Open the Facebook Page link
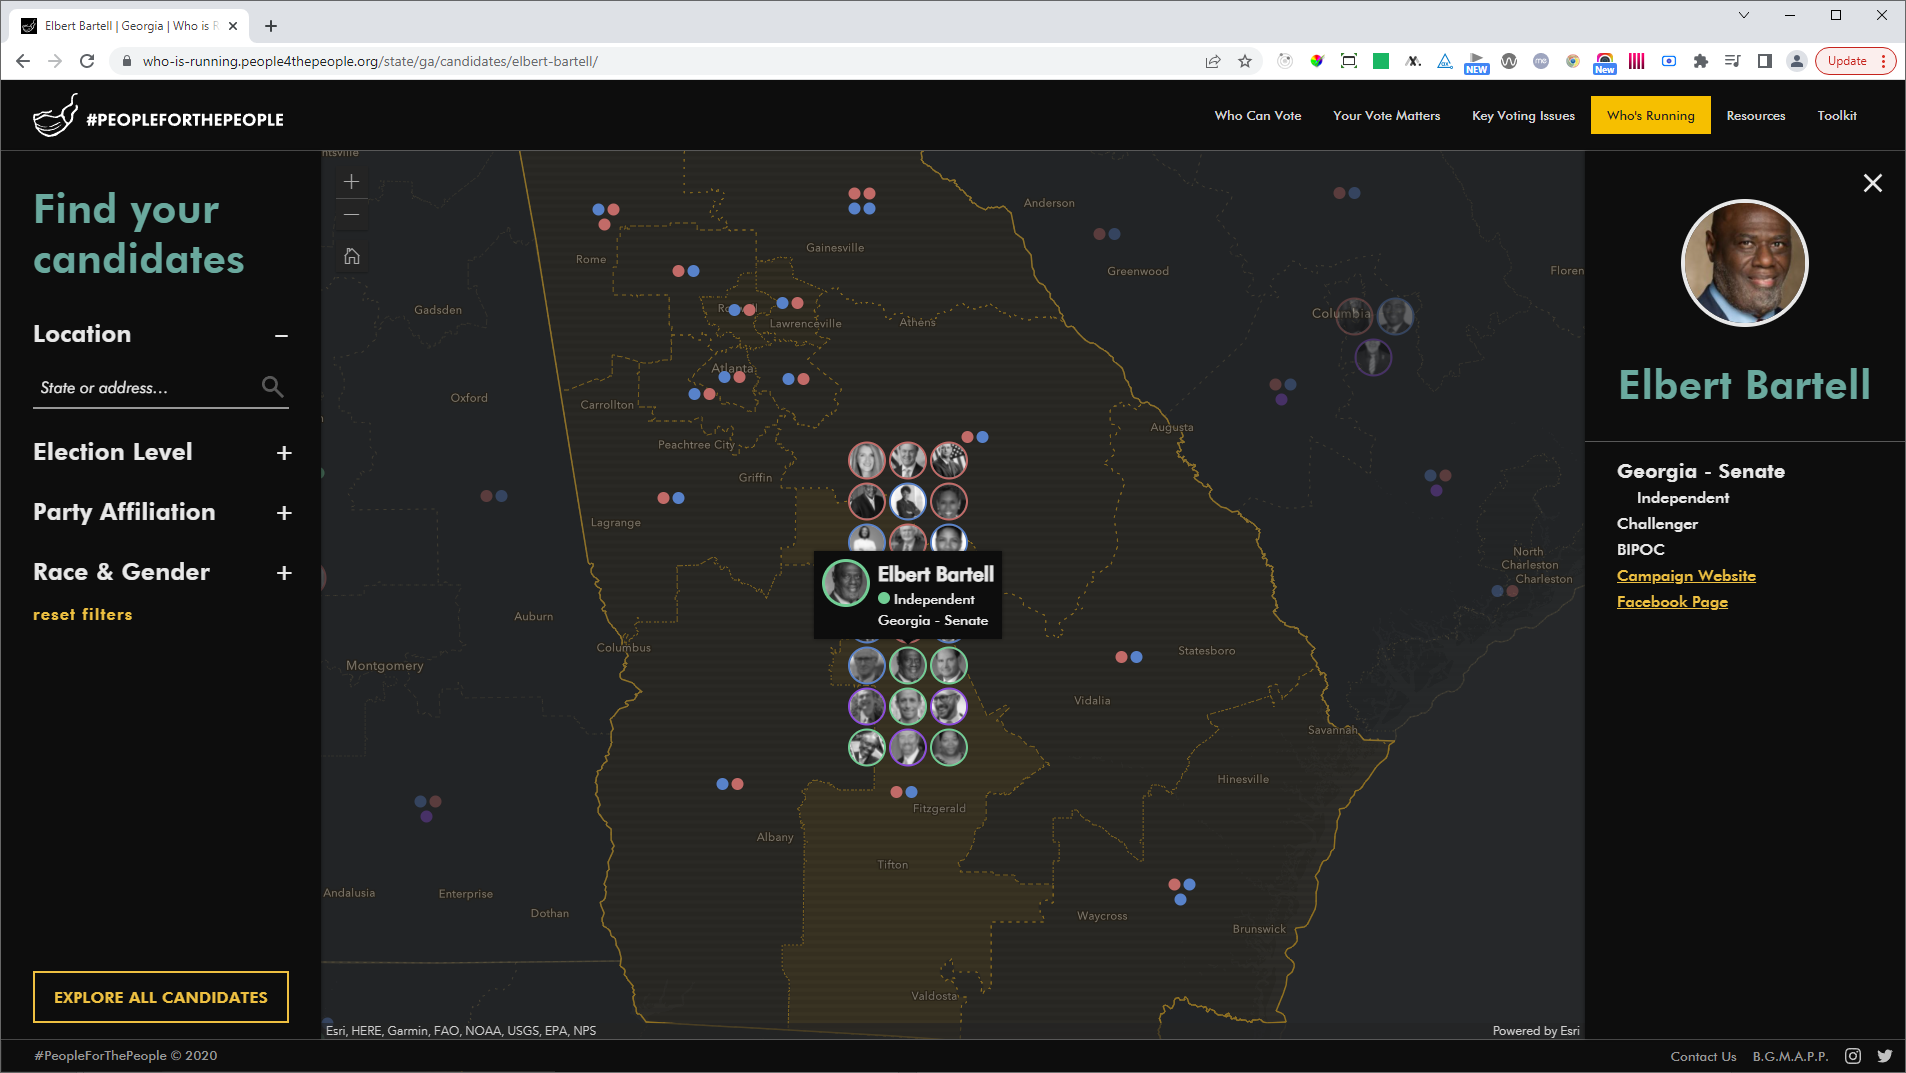Screen dimensions: 1906x1073 (1672, 602)
